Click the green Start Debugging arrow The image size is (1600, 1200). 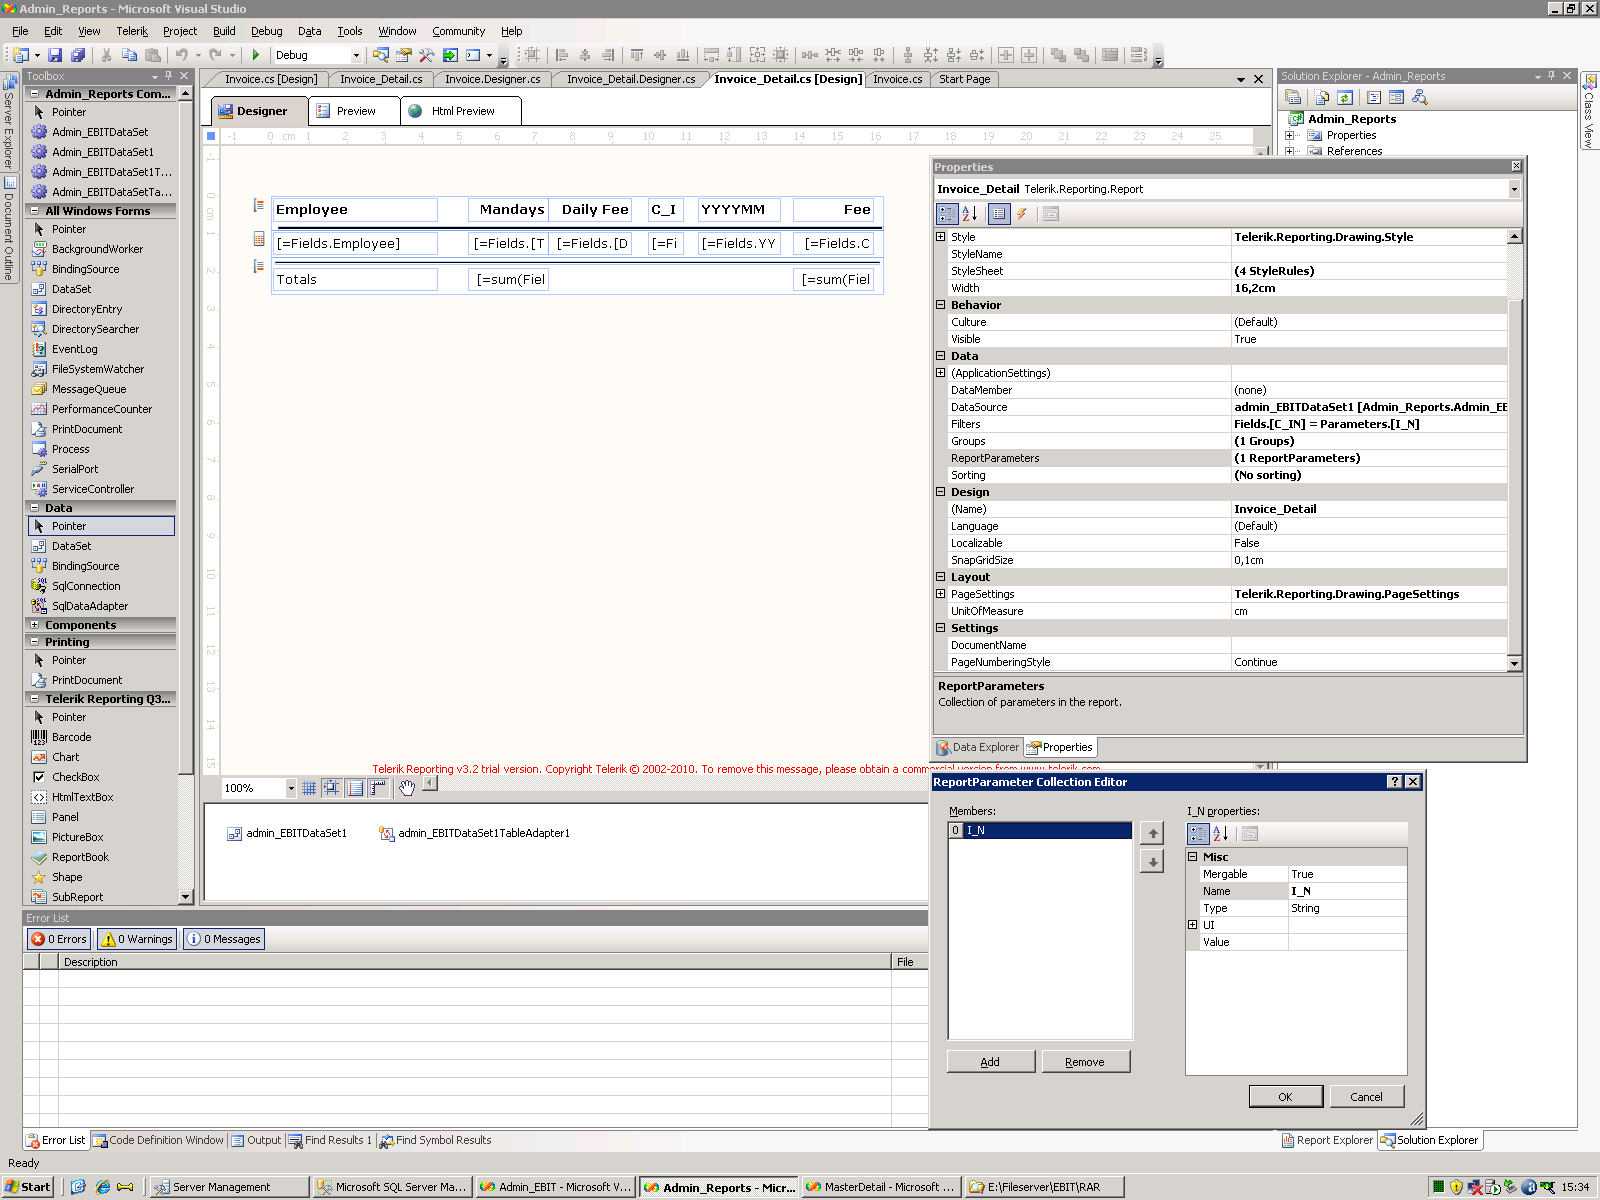(256, 55)
